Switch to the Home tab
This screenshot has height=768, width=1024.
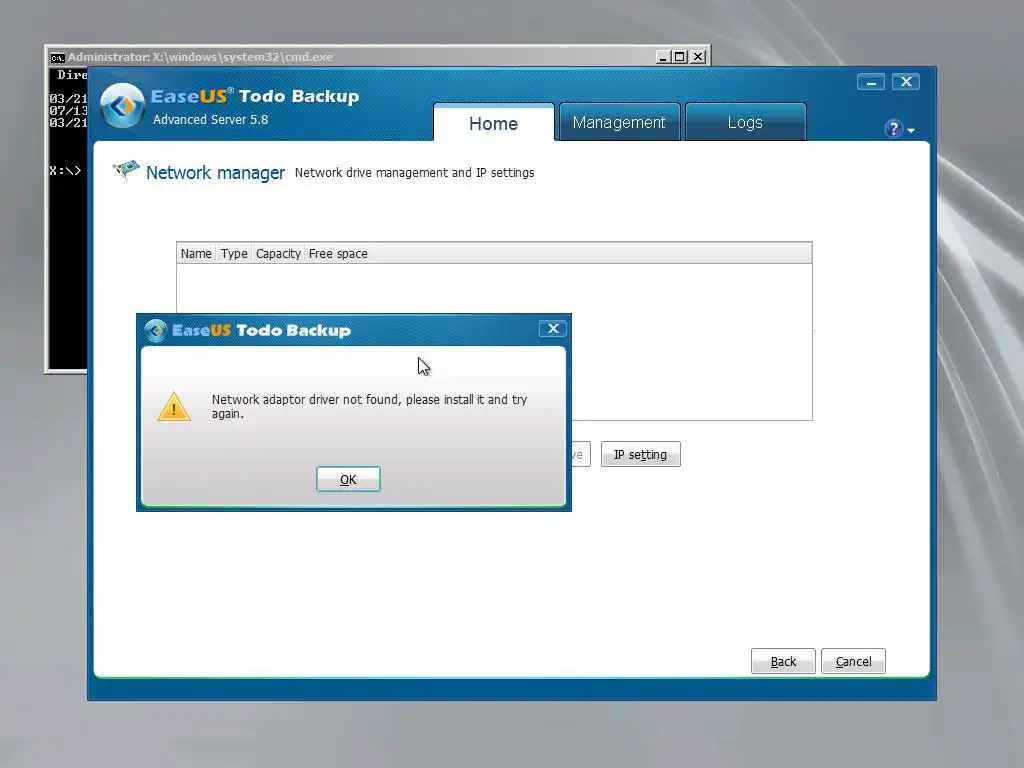494,123
